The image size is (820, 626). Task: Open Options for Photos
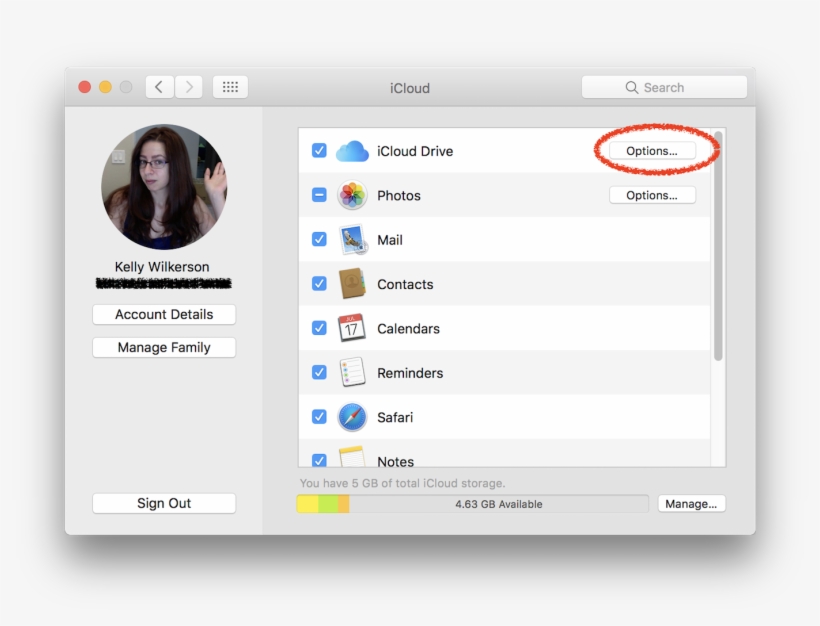[652, 194]
